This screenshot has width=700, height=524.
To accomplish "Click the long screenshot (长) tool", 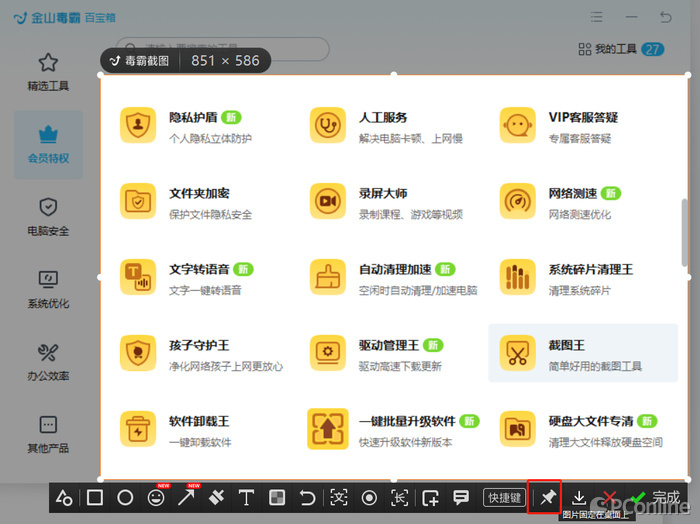I will tap(400, 497).
